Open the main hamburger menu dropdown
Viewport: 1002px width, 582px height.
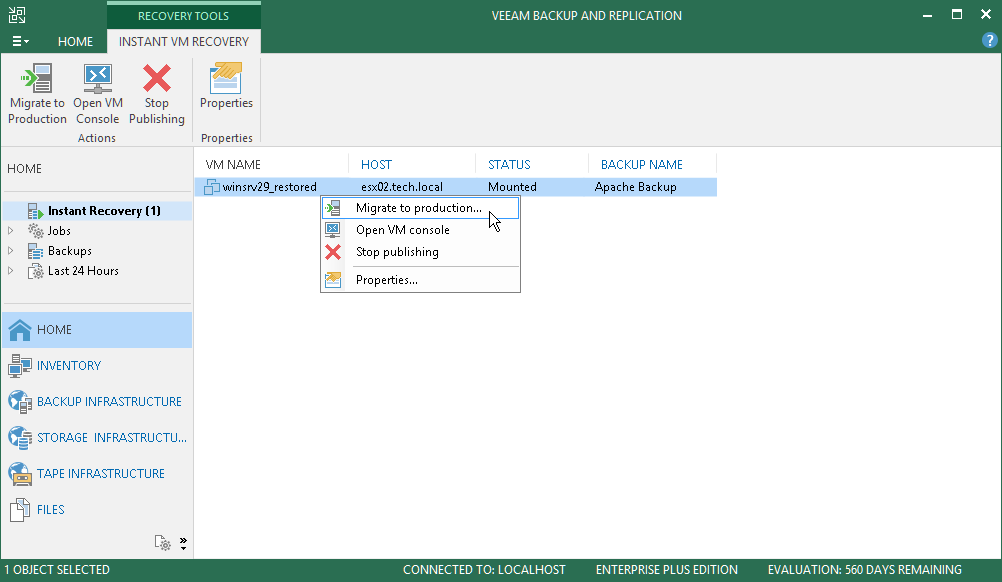(20, 42)
